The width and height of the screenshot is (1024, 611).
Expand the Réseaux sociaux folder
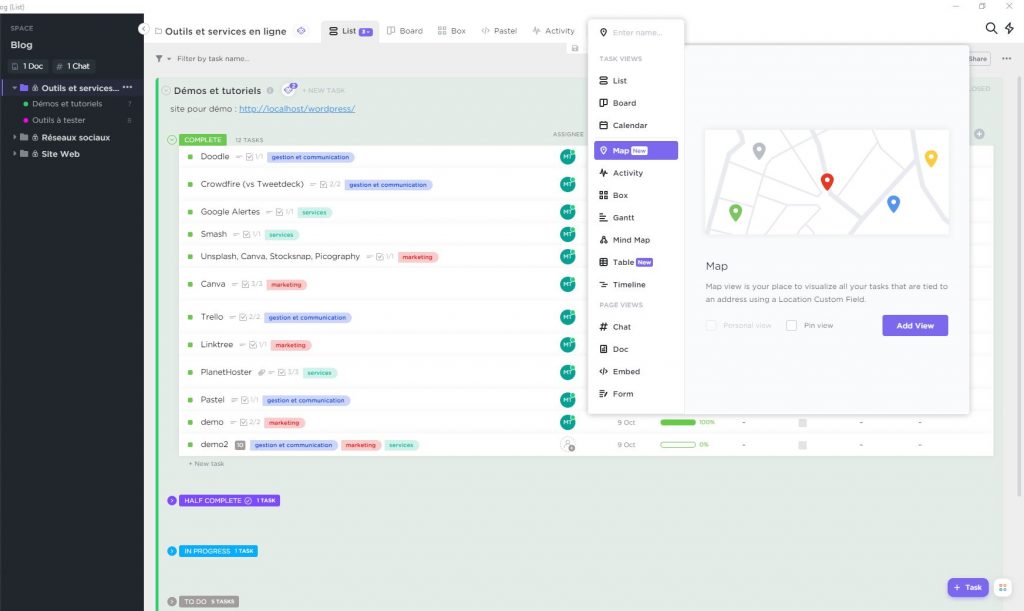14,137
